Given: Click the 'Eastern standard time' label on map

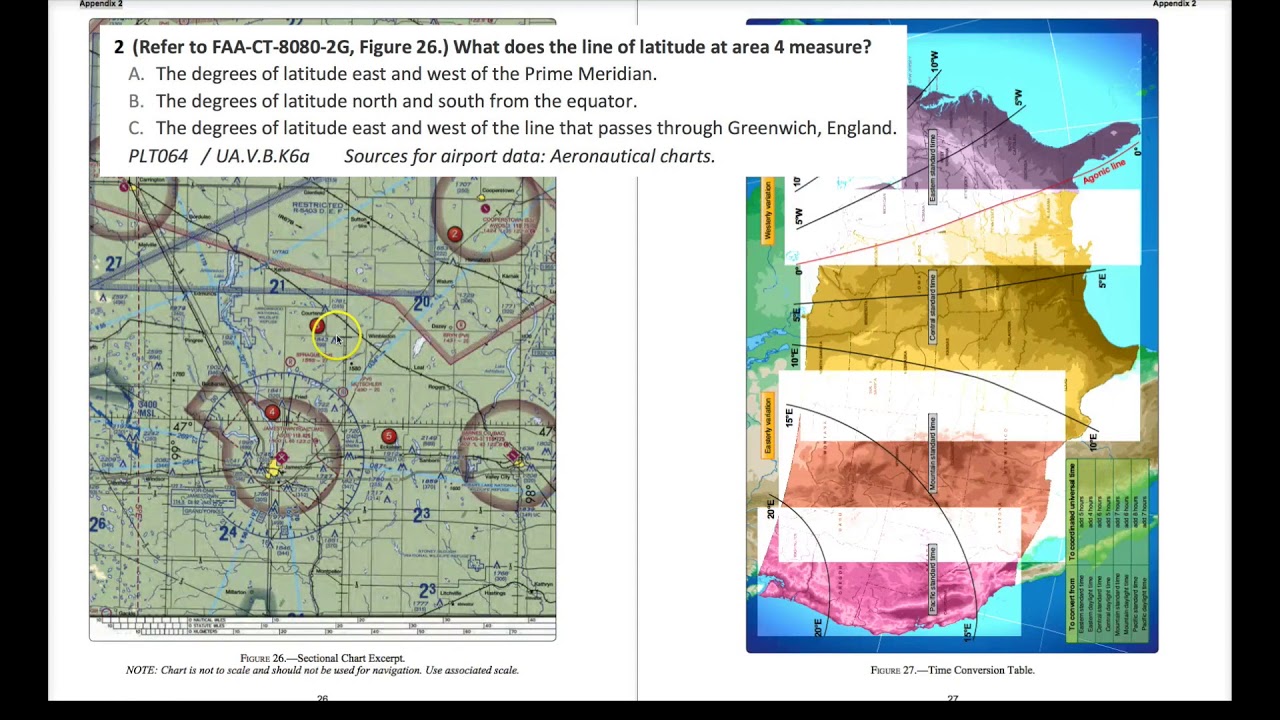Looking at the screenshot, I should 933,167.
